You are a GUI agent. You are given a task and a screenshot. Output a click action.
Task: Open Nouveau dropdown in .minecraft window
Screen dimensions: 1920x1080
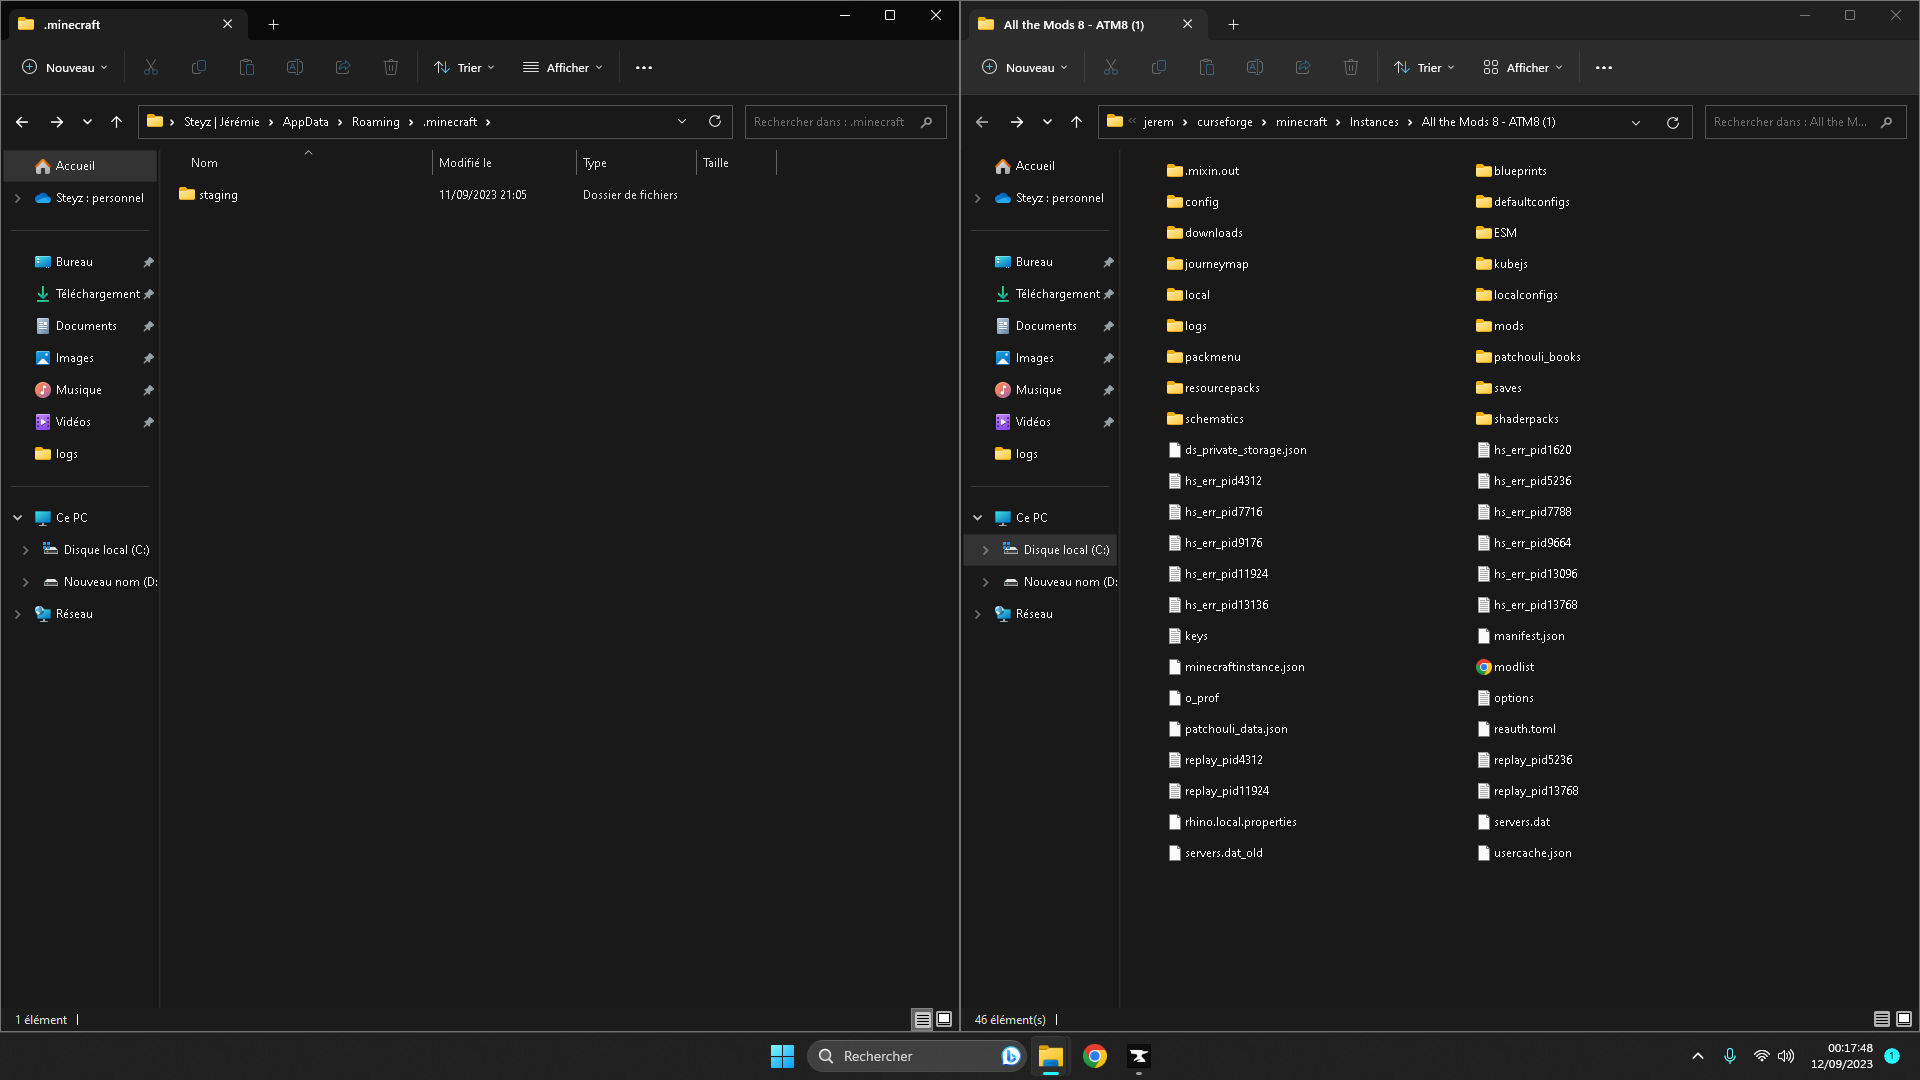(65, 67)
